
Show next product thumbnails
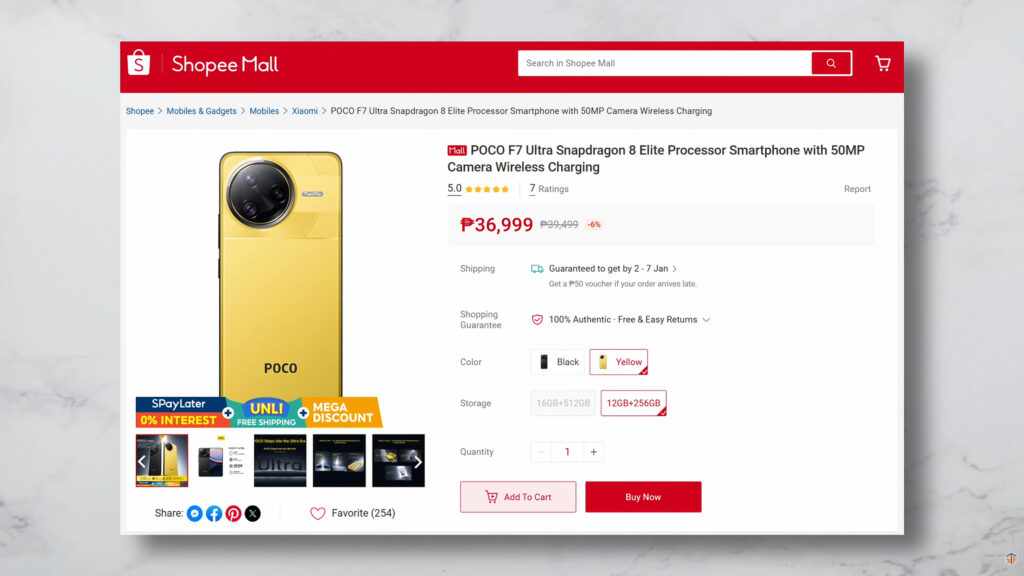418,461
